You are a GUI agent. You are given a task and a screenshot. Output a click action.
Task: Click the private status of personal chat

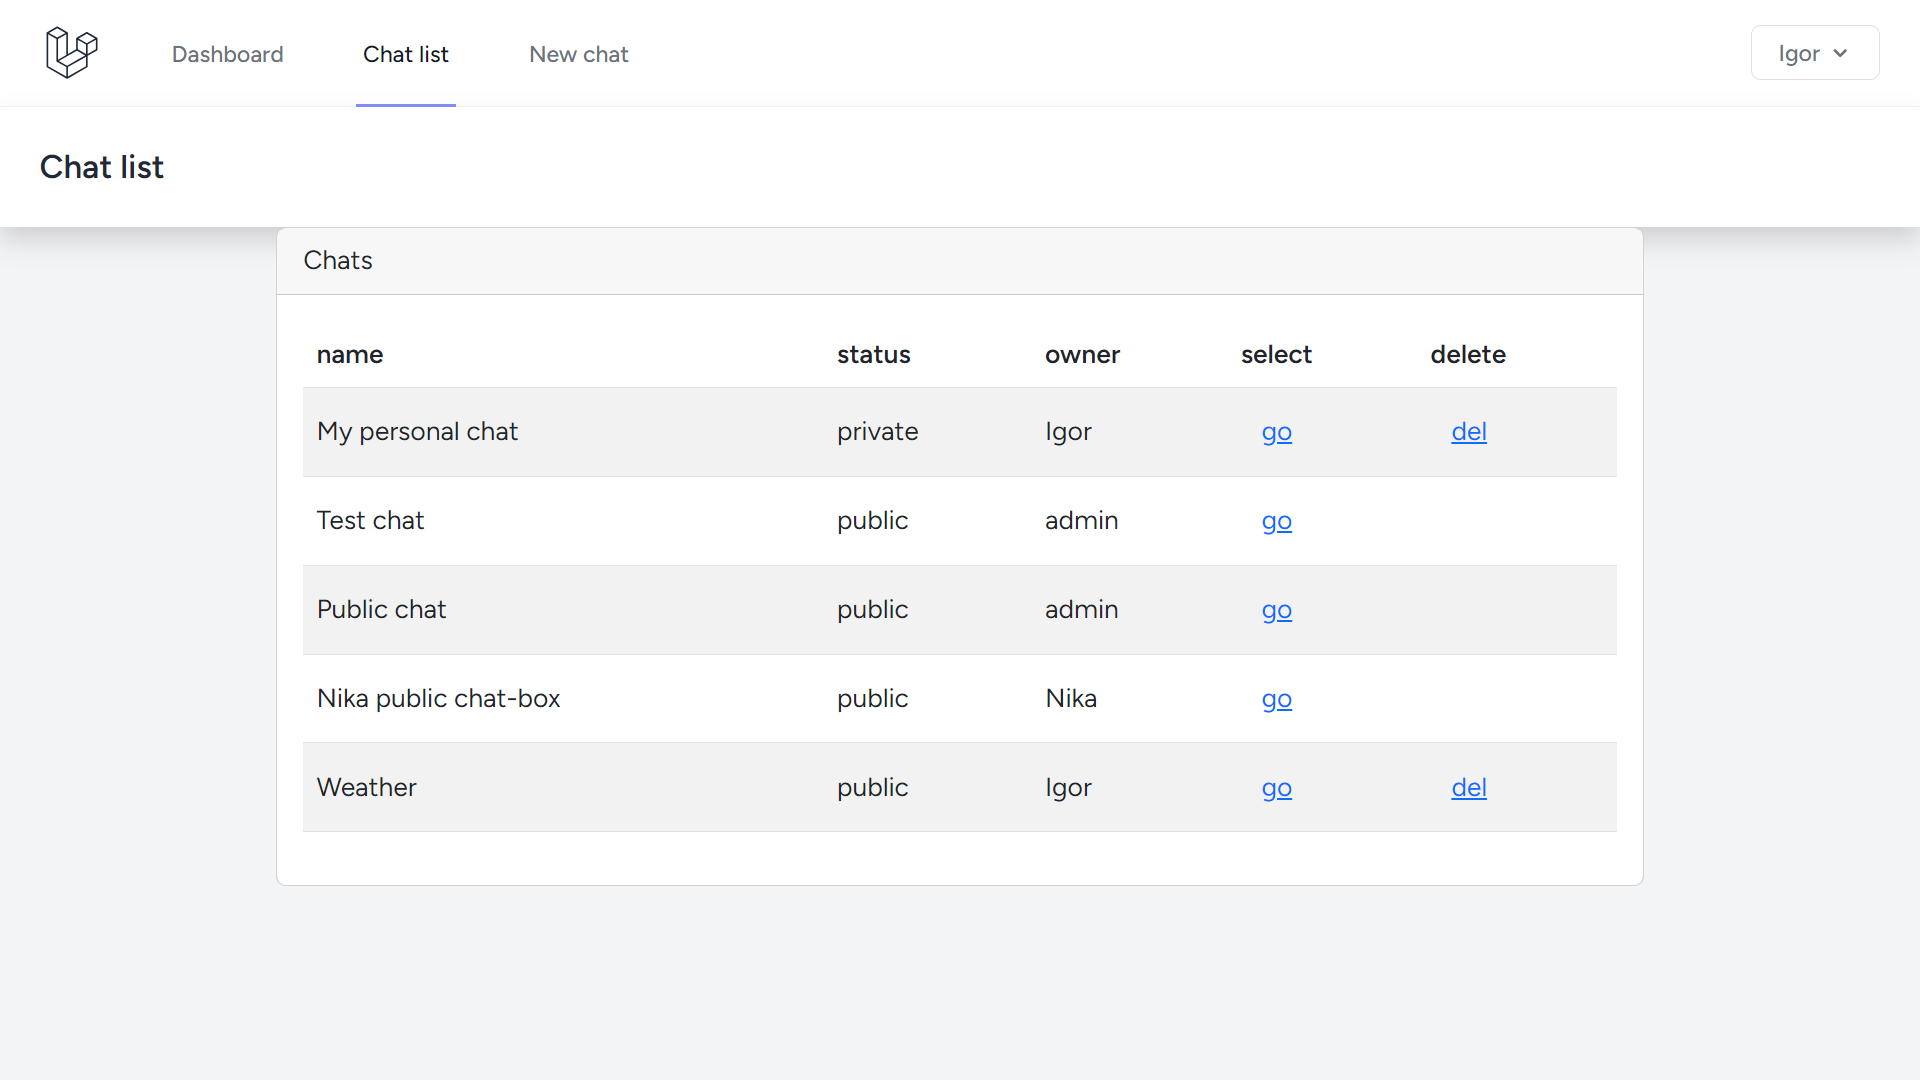[877, 432]
